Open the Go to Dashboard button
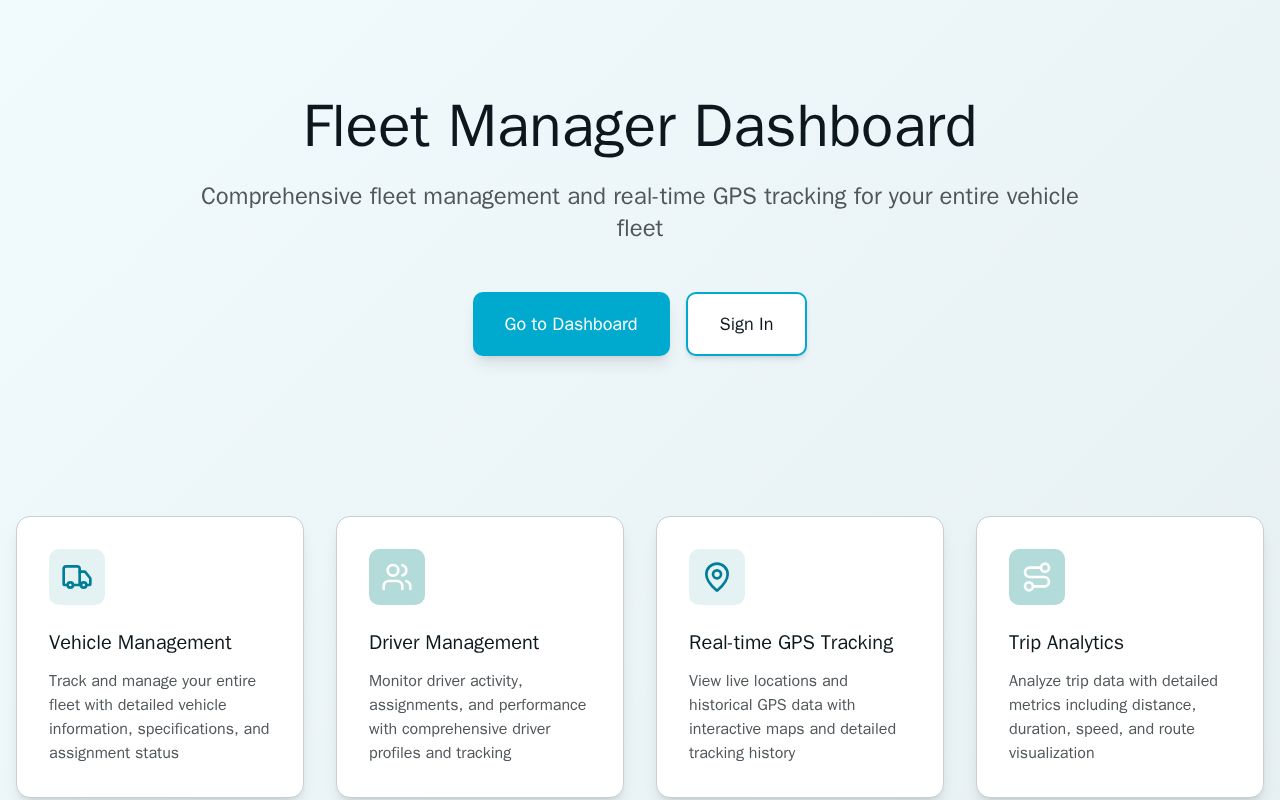 click(x=571, y=324)
